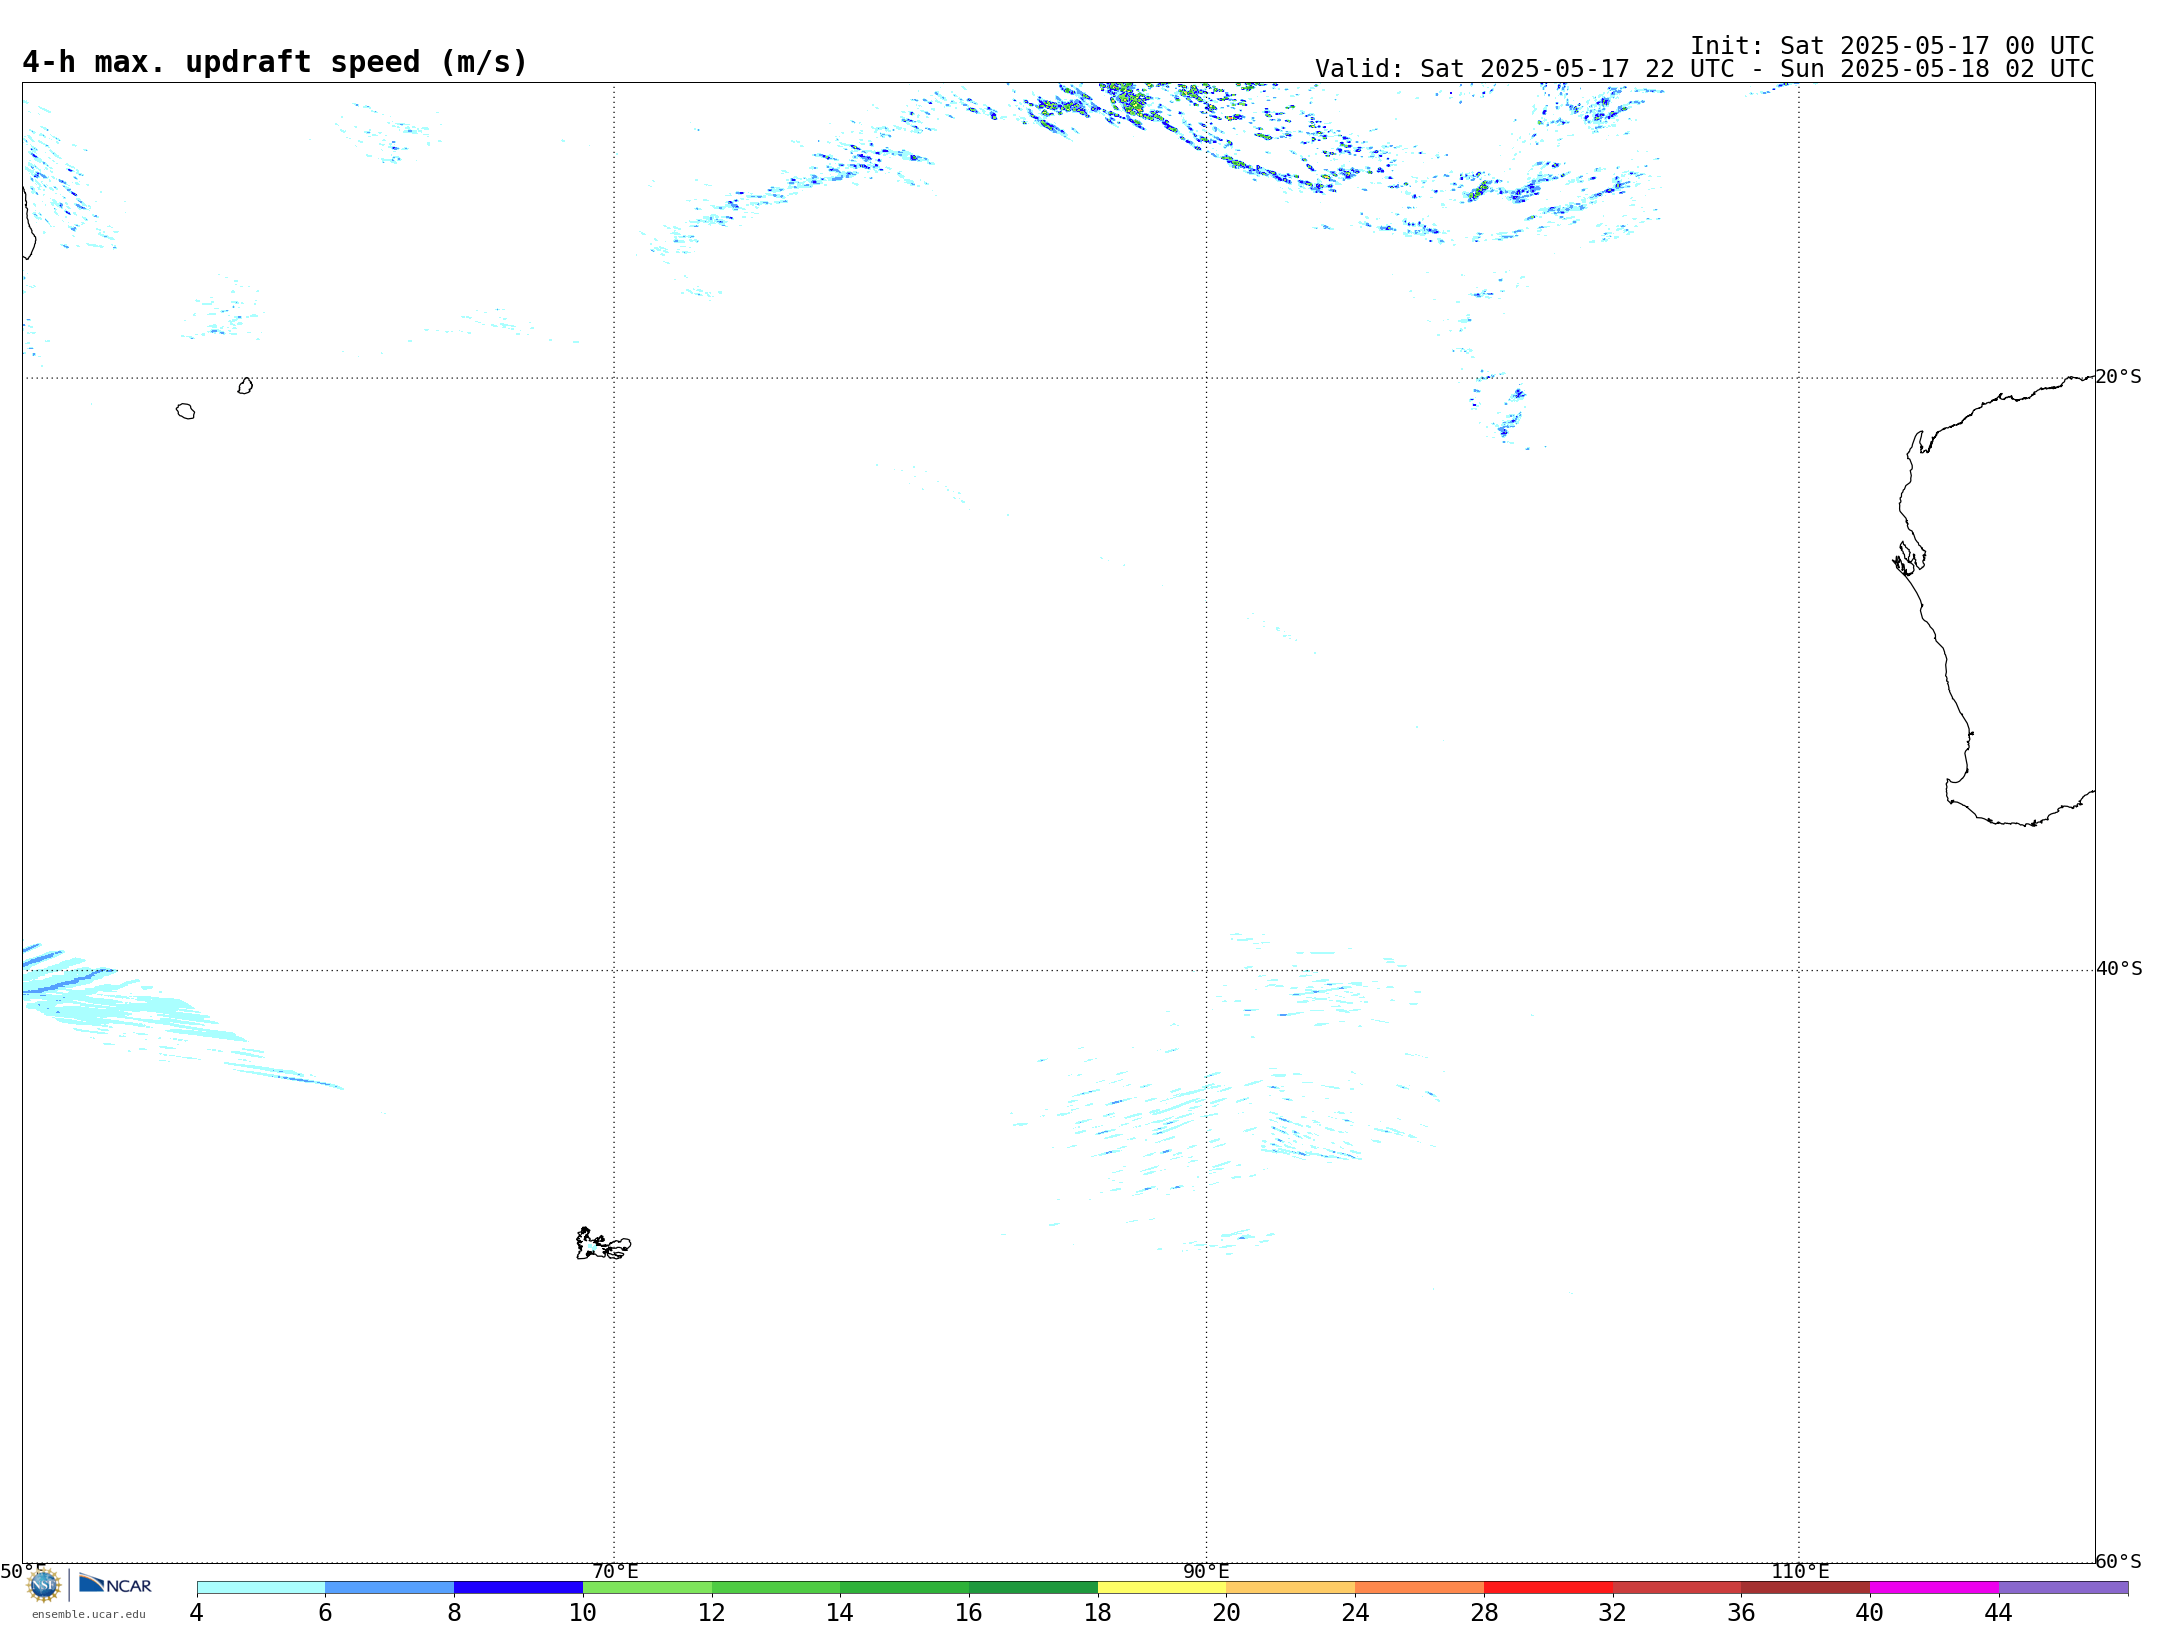Click the colorbar tick label 10

(583, 1612)
